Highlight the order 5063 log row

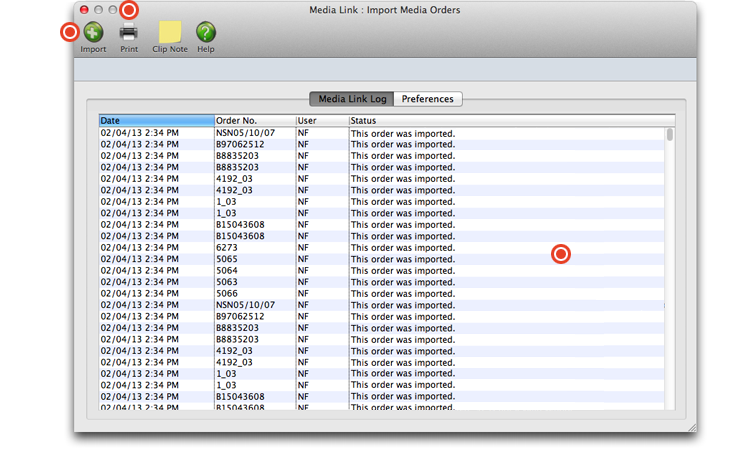coord(254,282)
